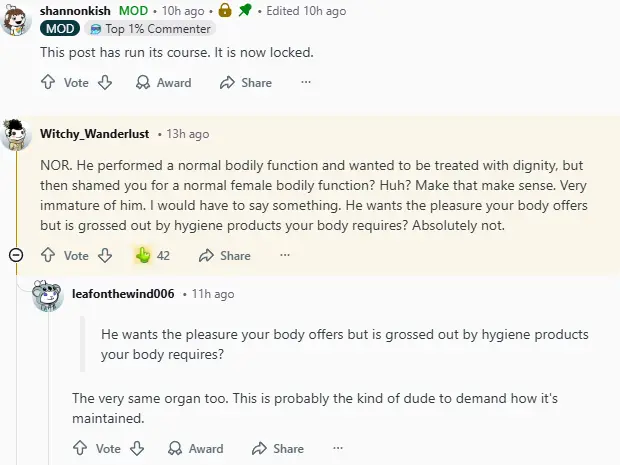Upvote leafonthewind006's reply
Viewport: 620px width, 465px height.
(80, 448)
